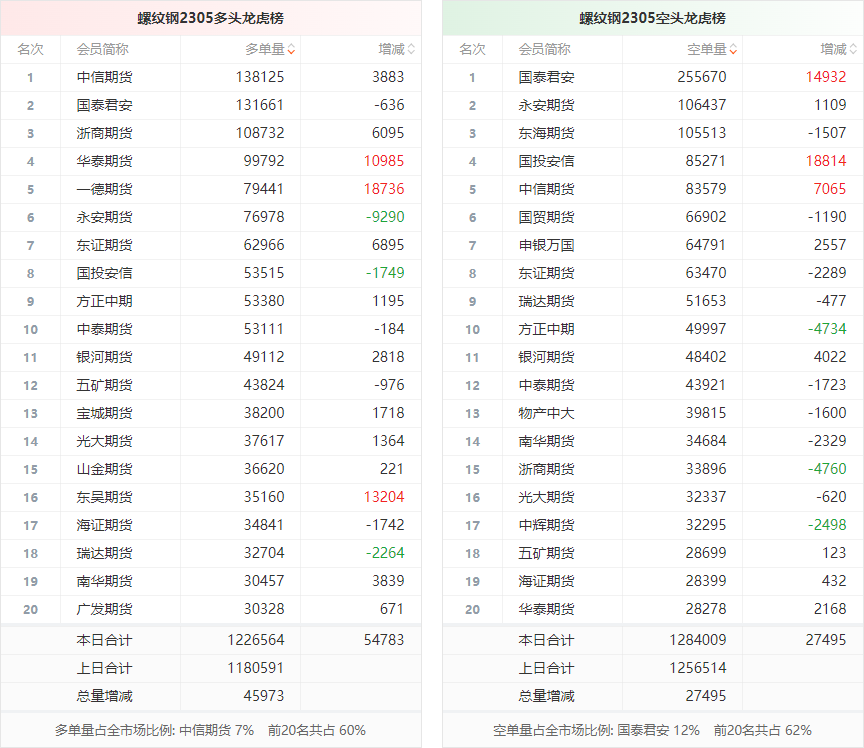This screenshot has width=864, height=748.
Task: Select the 螺纹钢2305空头龙虎榜 title
Action: pos(652,18)
